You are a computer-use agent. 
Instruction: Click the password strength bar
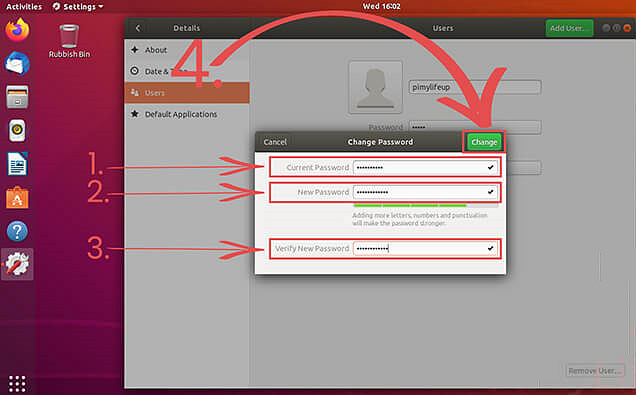(425, 206)
